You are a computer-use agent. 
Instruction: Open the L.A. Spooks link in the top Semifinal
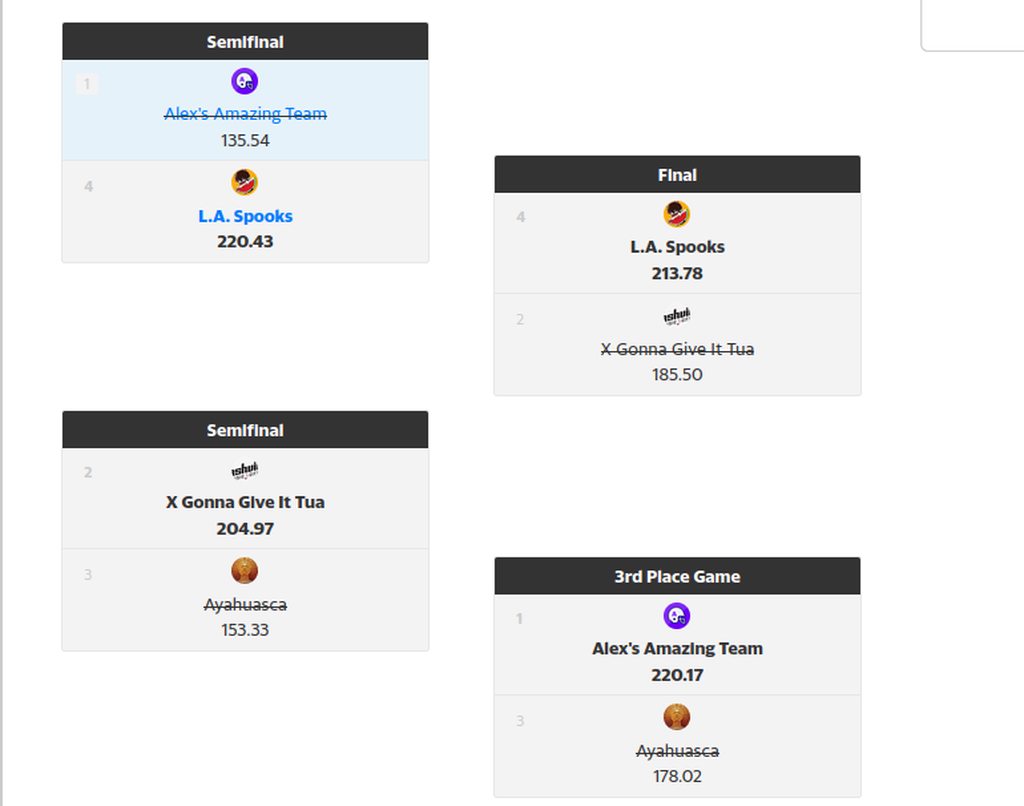point(245,216)
